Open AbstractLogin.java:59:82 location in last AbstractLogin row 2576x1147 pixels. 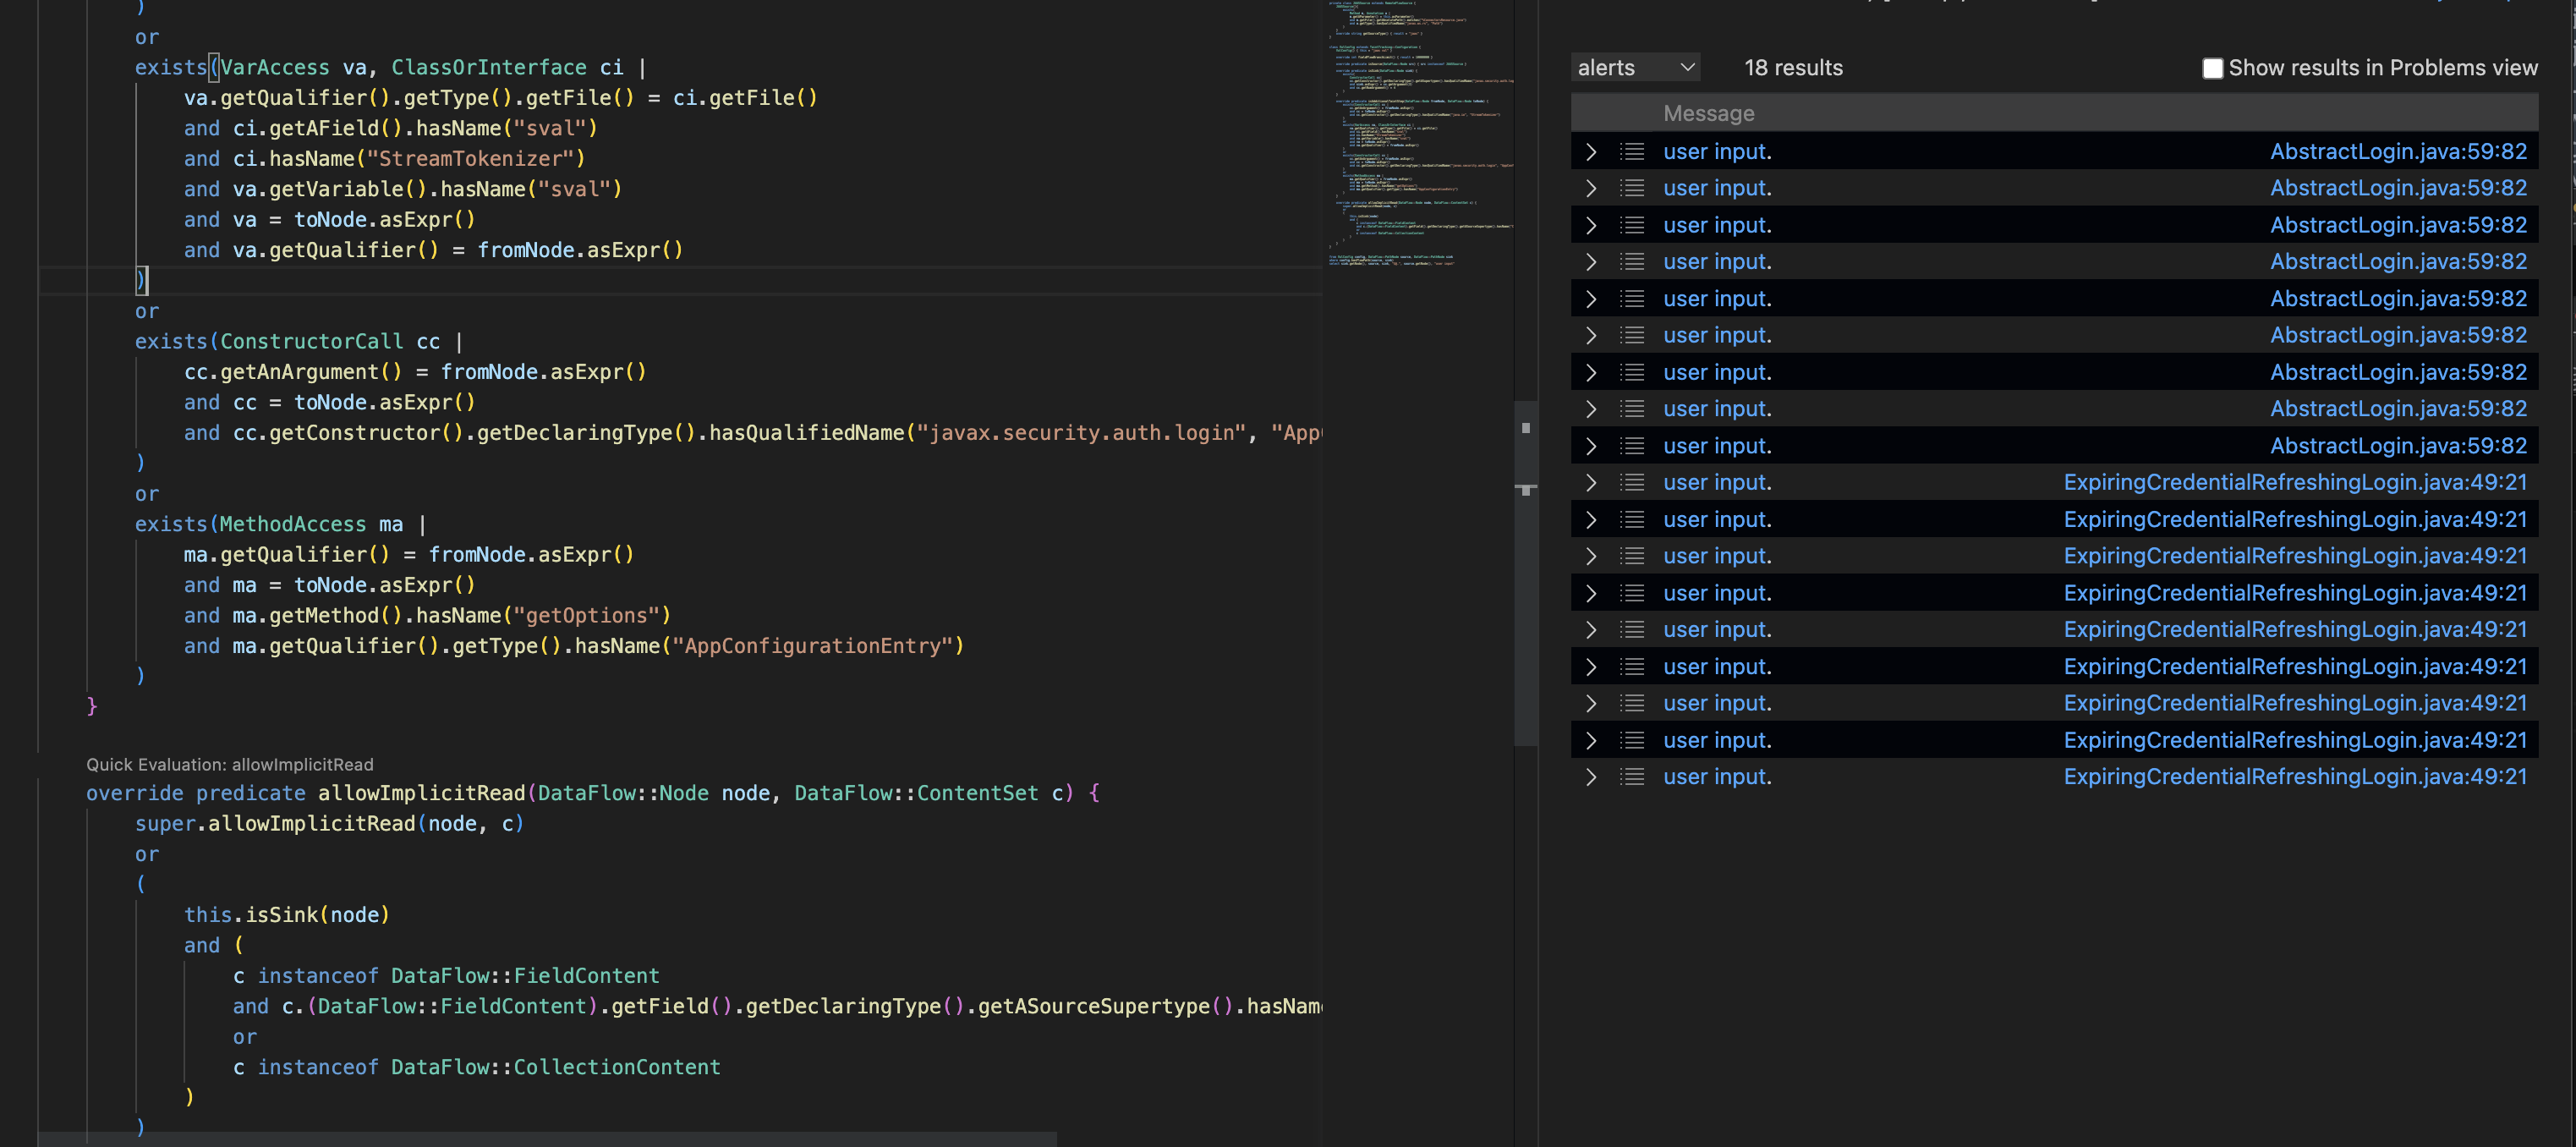click(2398, 446)
